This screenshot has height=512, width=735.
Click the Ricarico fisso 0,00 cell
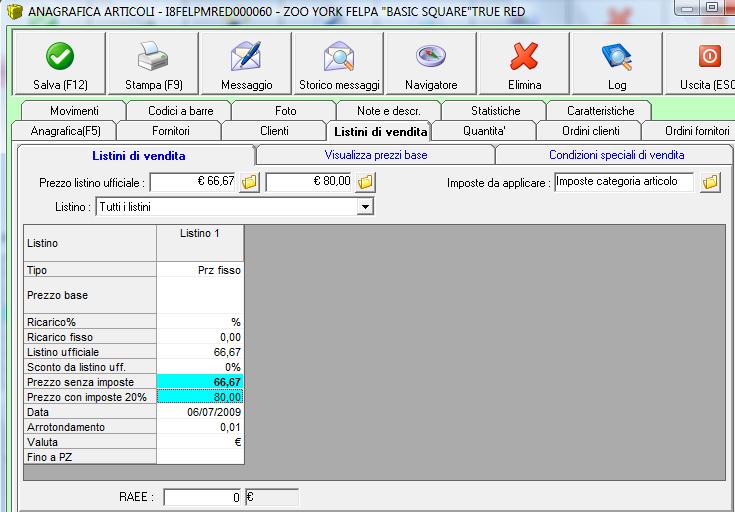(200, 337)
